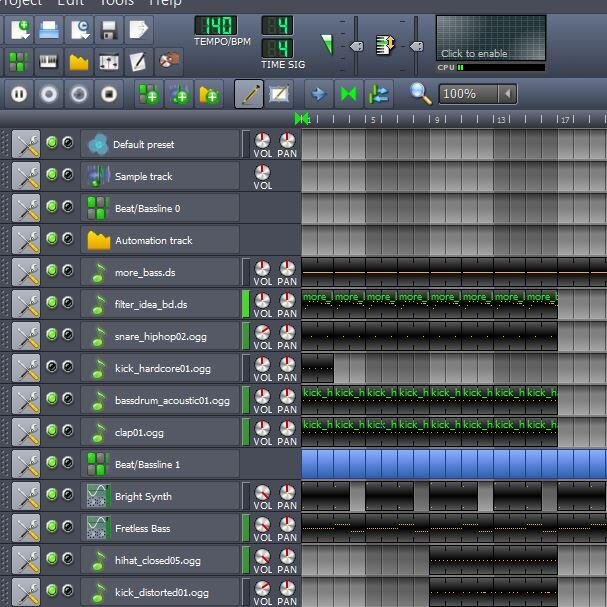Toggle loop points green button
The width and height of the screenshot is (607, 607).
click(349, 94)
